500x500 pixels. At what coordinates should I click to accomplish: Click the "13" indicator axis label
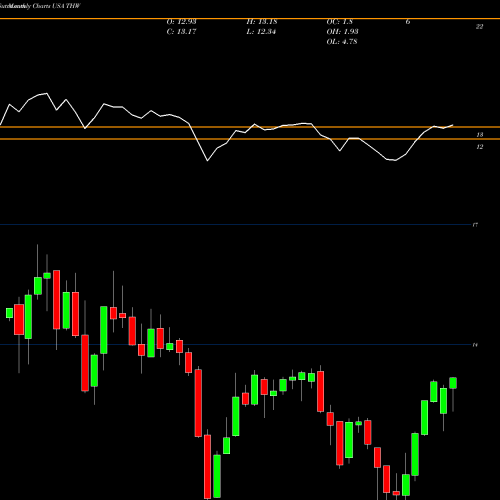tap(479, 135)
